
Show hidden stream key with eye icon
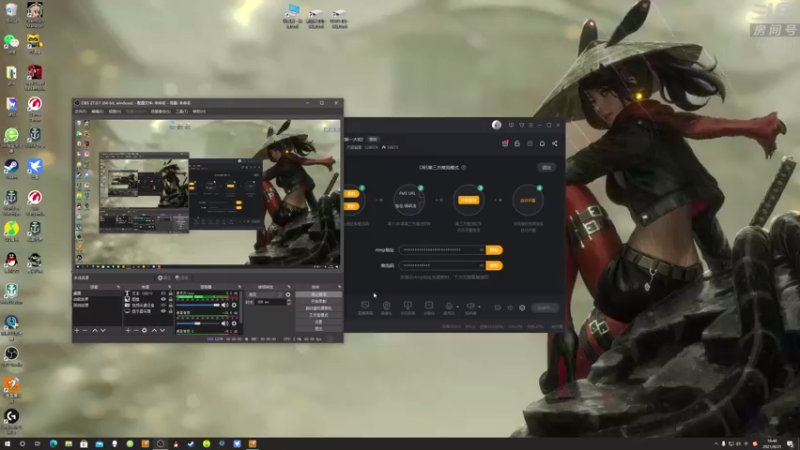click(482, 265)
